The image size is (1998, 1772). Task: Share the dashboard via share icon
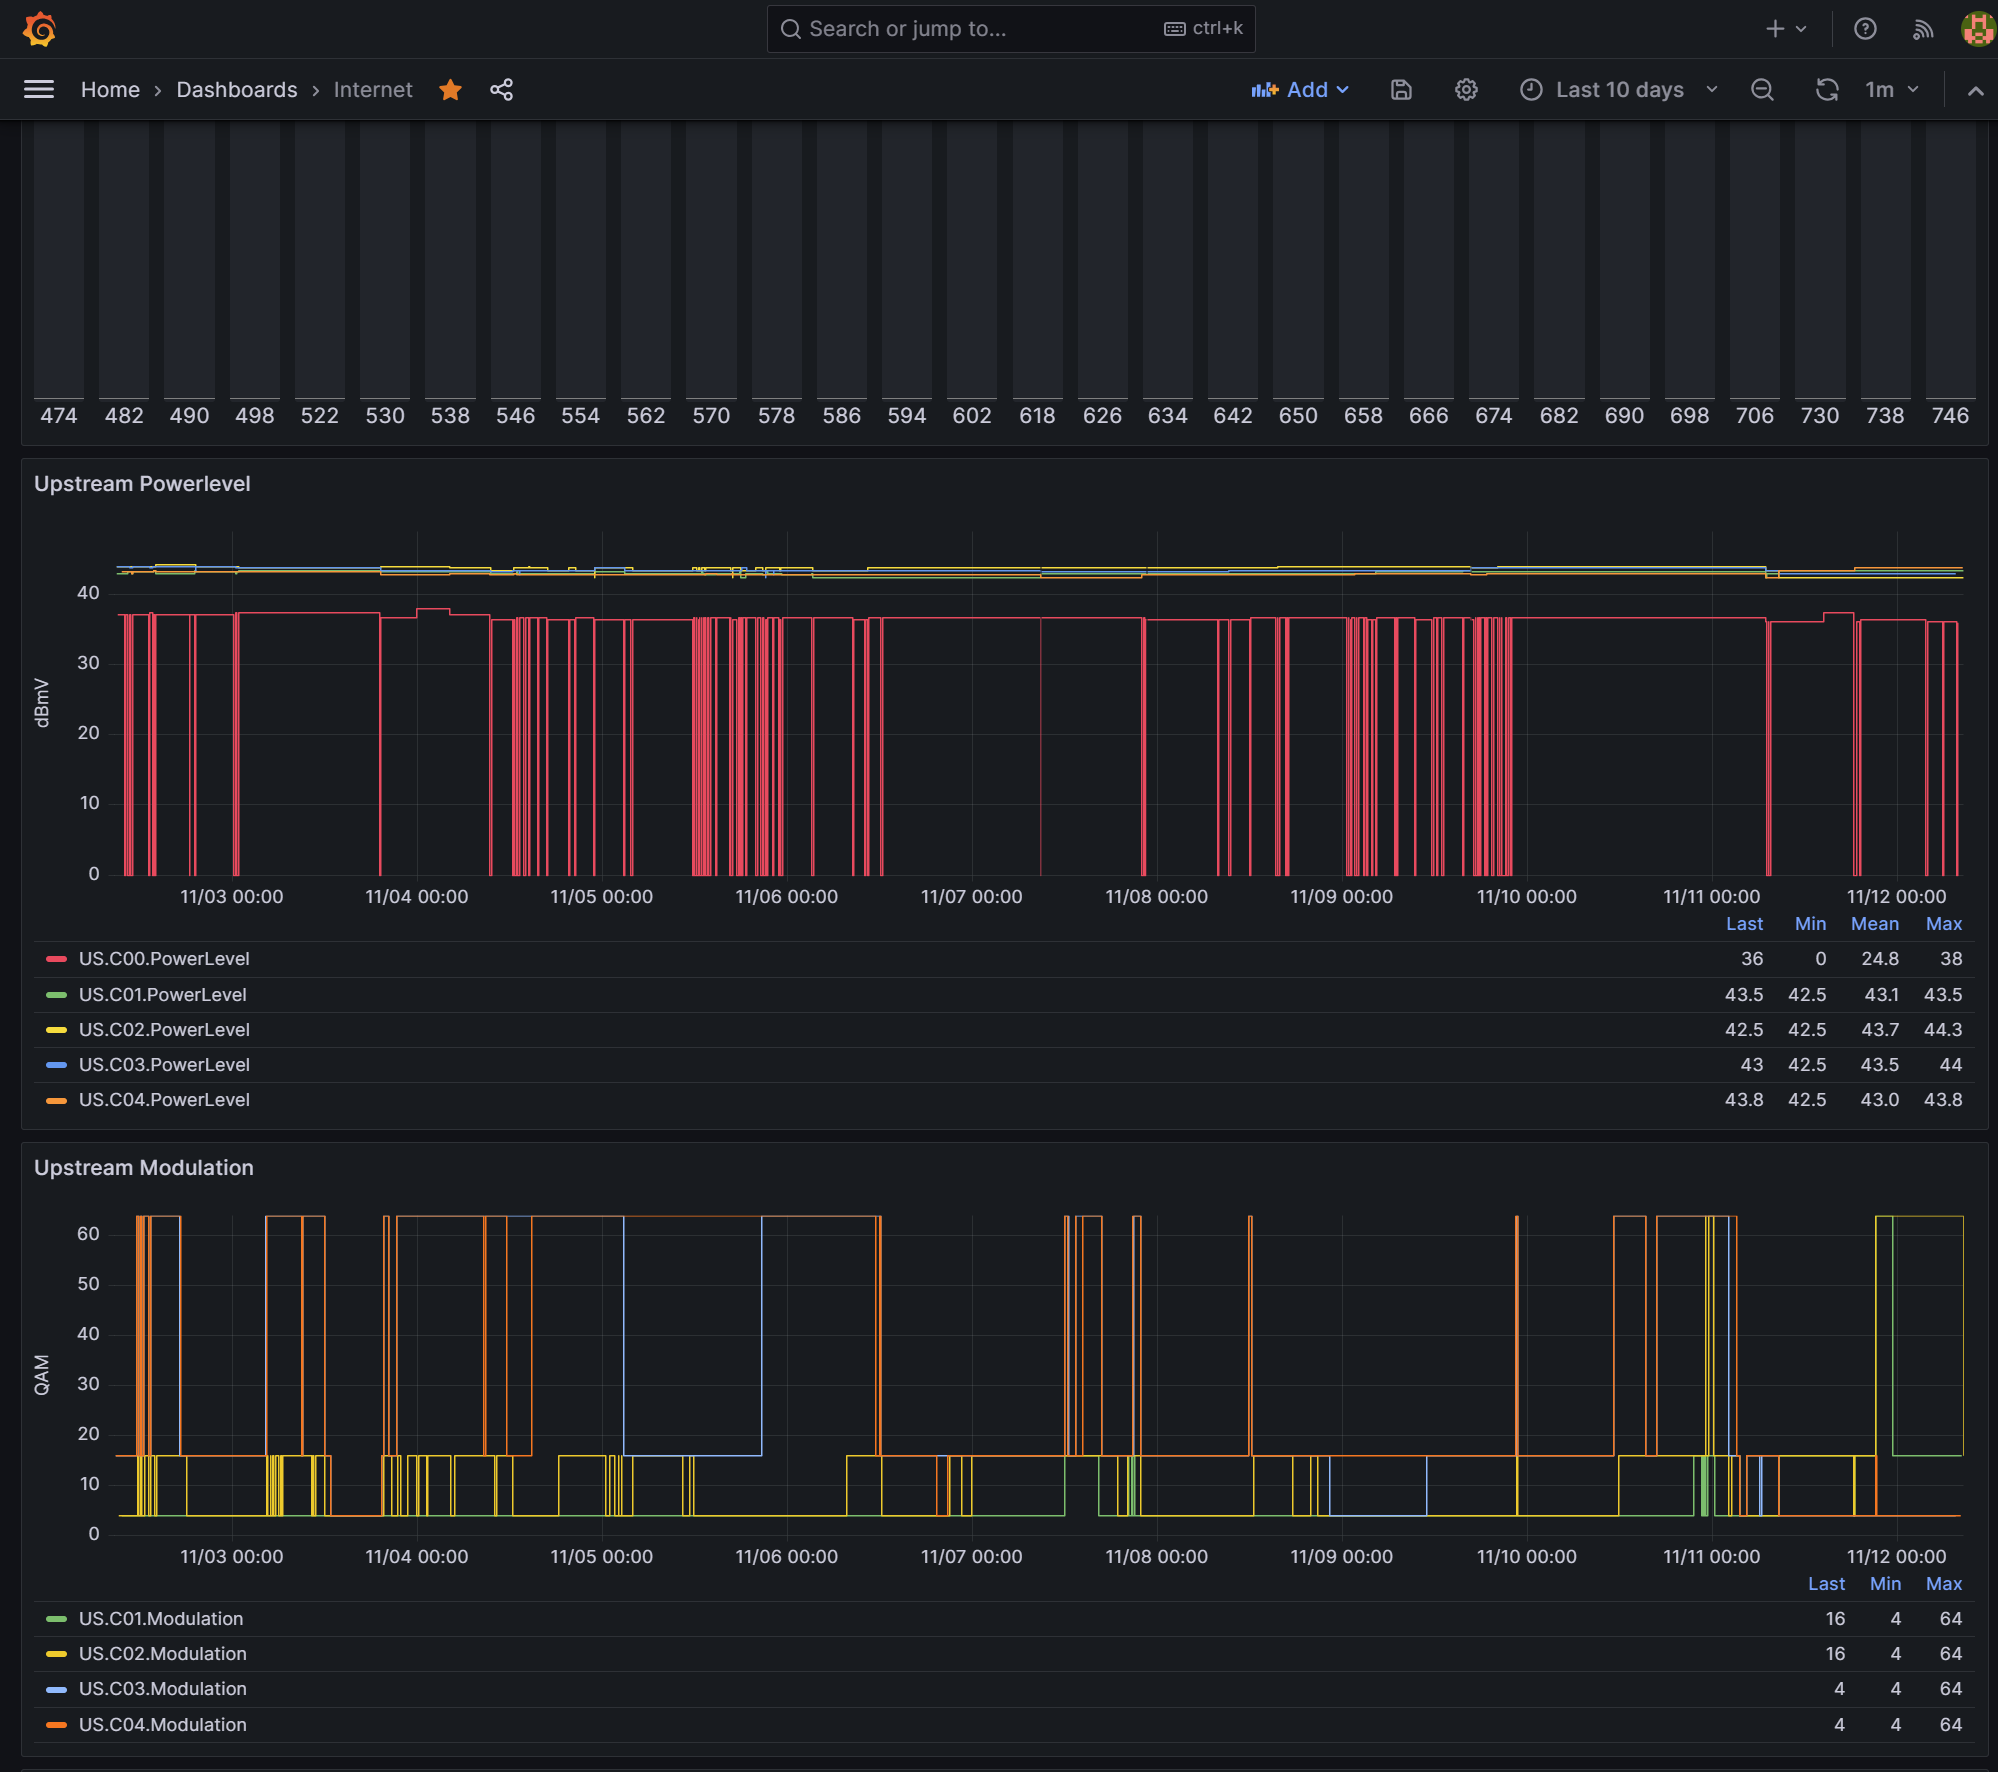501,90
